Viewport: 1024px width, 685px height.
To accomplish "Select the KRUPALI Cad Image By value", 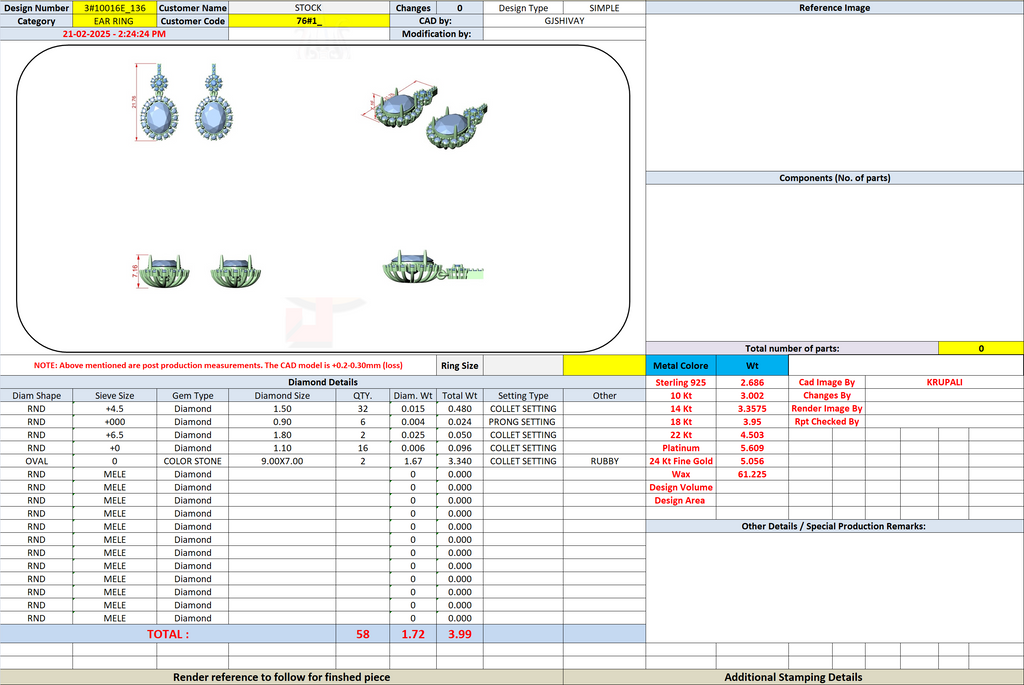I will 944,383.
